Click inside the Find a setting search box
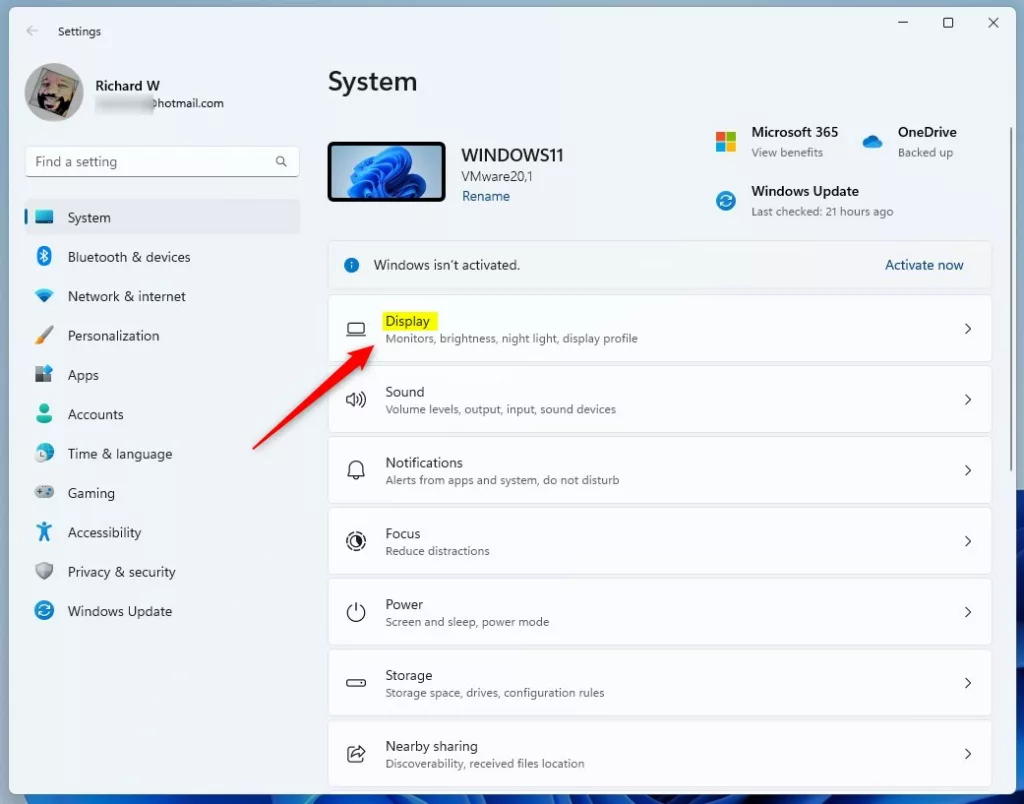 click(x=150, y=161)
